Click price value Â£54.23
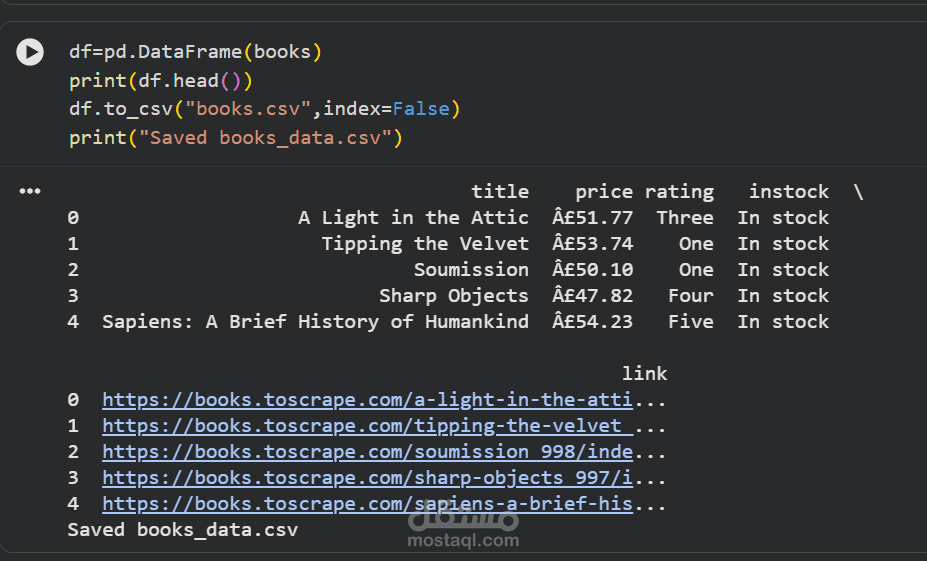 pos(592,322)
